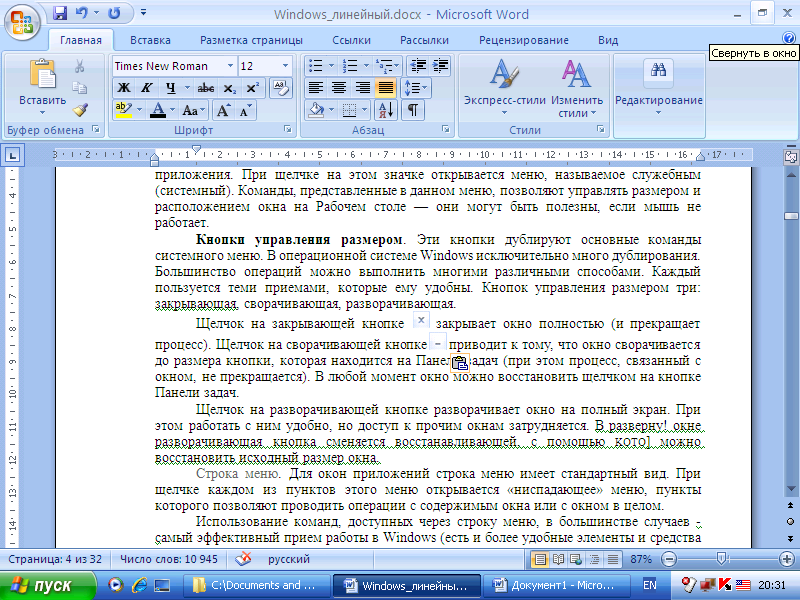Activate the Format Painter brush
The width and height of the screenshot is (800, 600).
[x=80, y=109]
